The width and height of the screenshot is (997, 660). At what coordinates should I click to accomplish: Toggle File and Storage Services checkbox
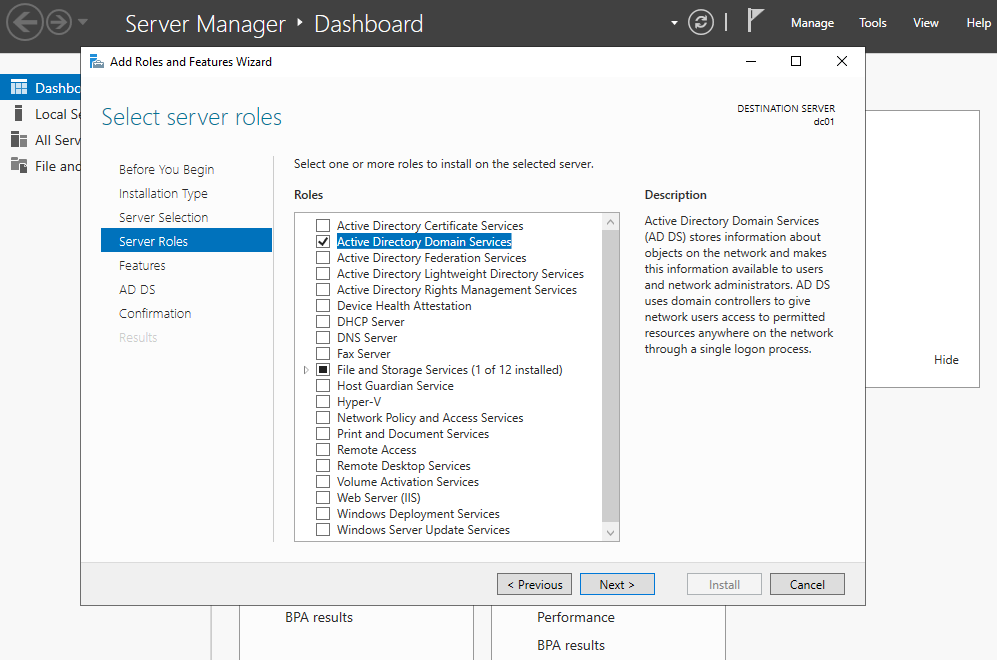point(323,369)
